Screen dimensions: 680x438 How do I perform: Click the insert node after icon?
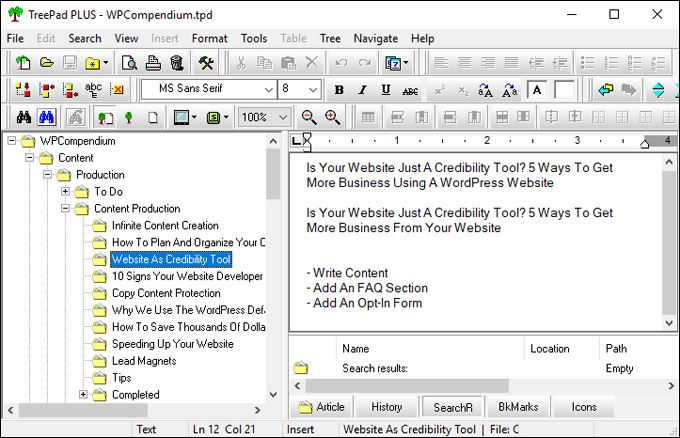70,90
